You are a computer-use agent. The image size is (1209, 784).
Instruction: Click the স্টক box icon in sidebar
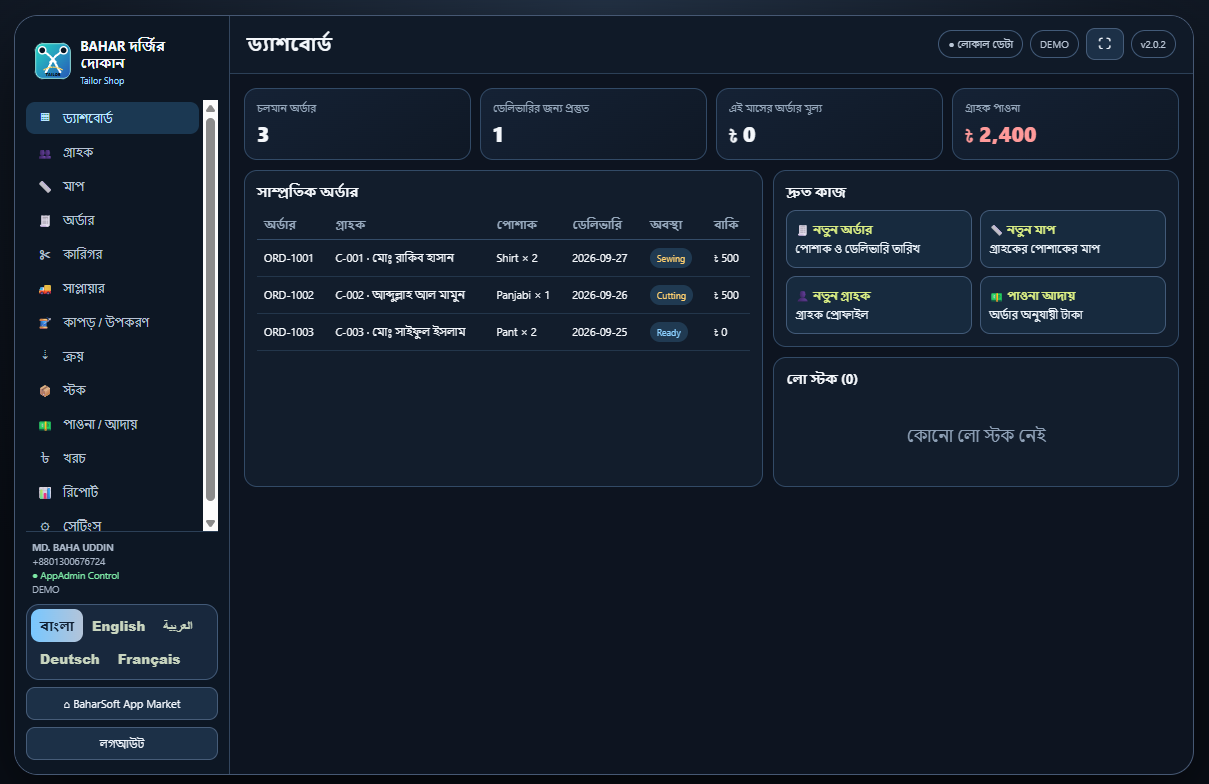45,390
